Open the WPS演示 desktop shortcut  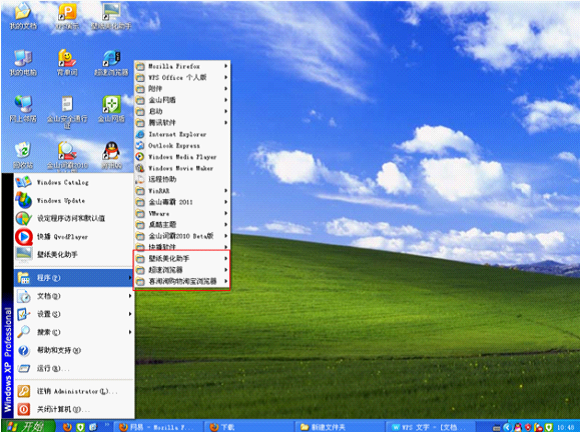[x=67, y=16]
